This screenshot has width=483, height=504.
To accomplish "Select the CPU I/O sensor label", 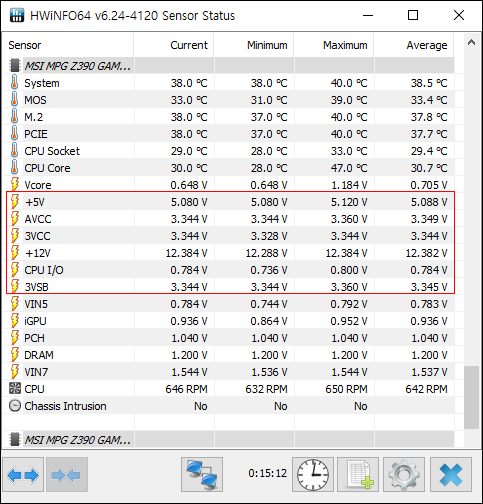I will click(44, 270).
